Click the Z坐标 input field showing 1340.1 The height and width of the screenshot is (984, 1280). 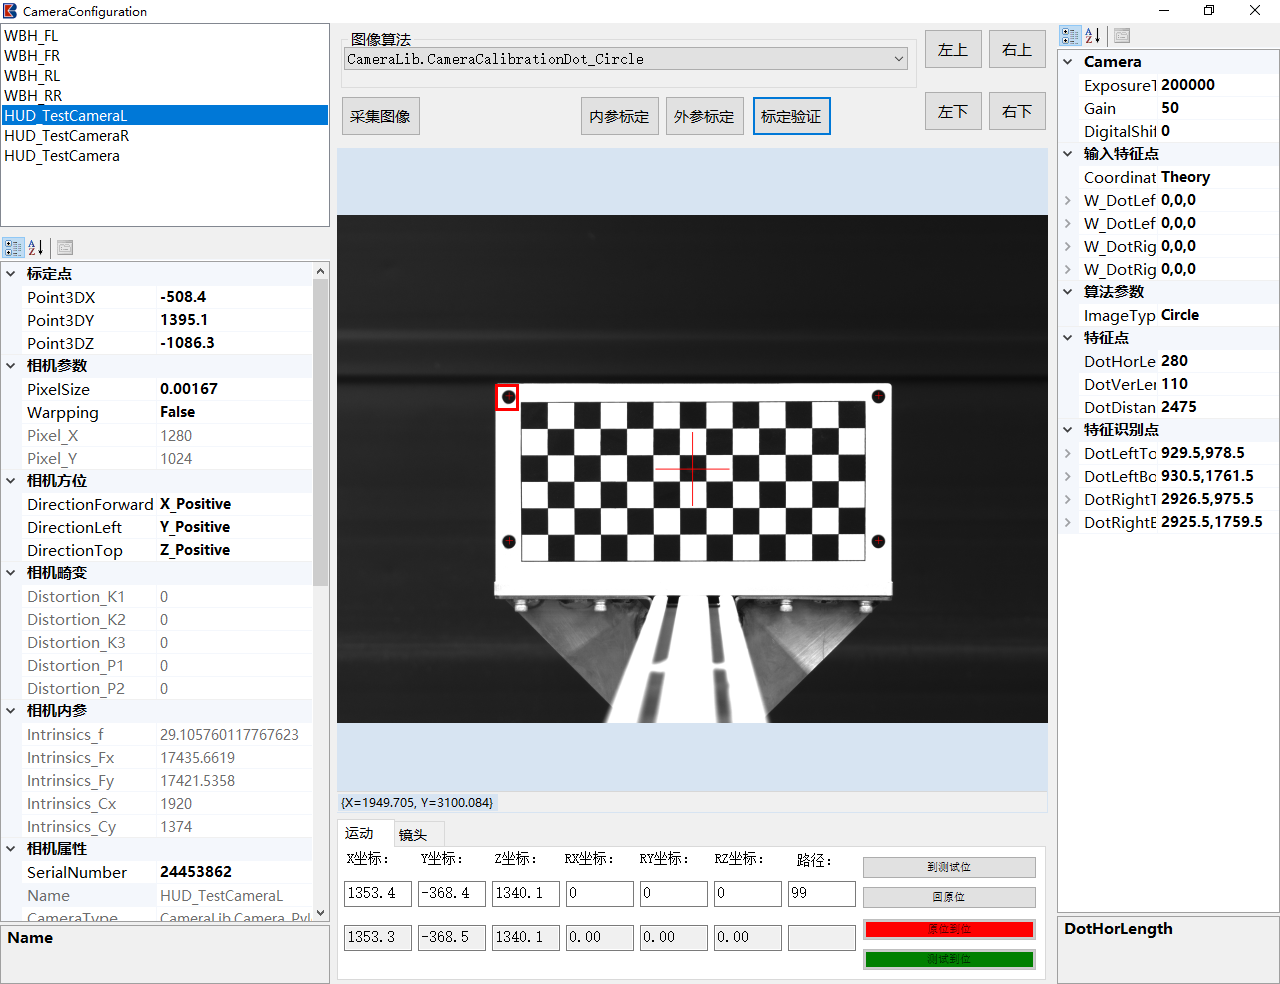[526, 893]
